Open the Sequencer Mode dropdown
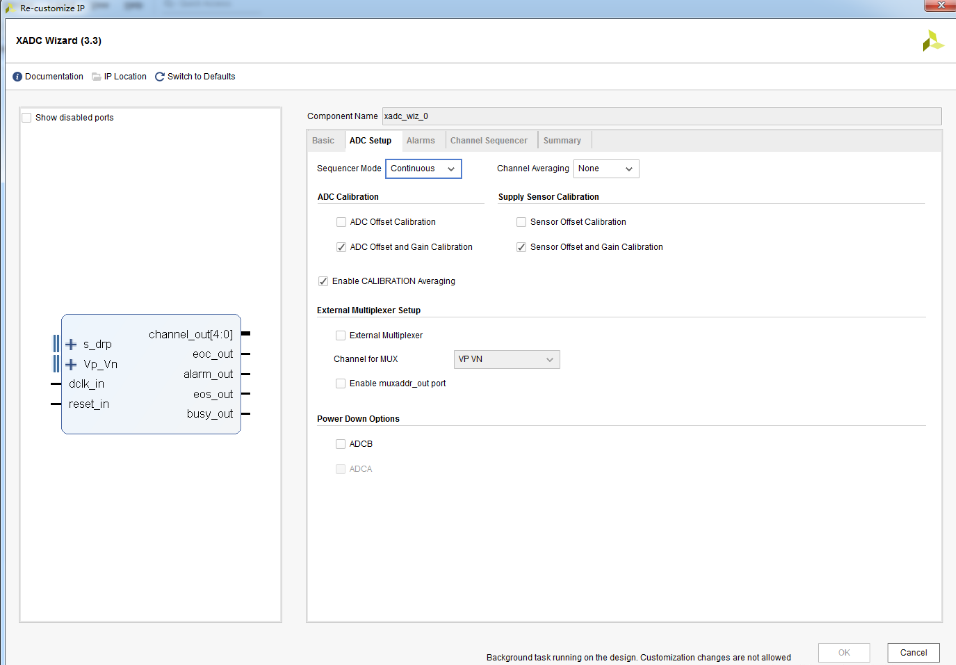This screenshot has width=956, height=665. 423,169
